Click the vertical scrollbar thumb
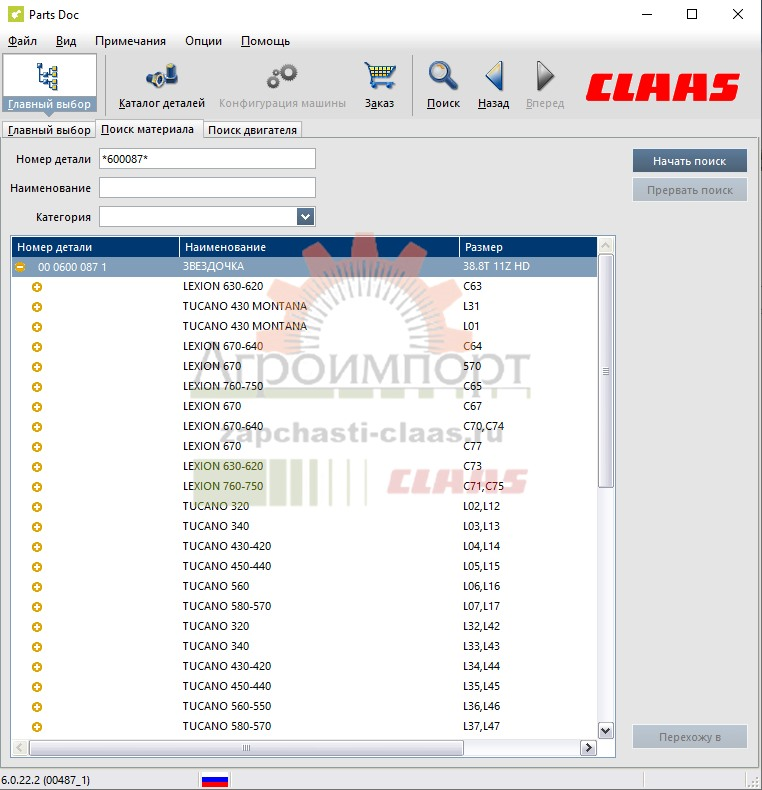 click(x=606, y=371)
